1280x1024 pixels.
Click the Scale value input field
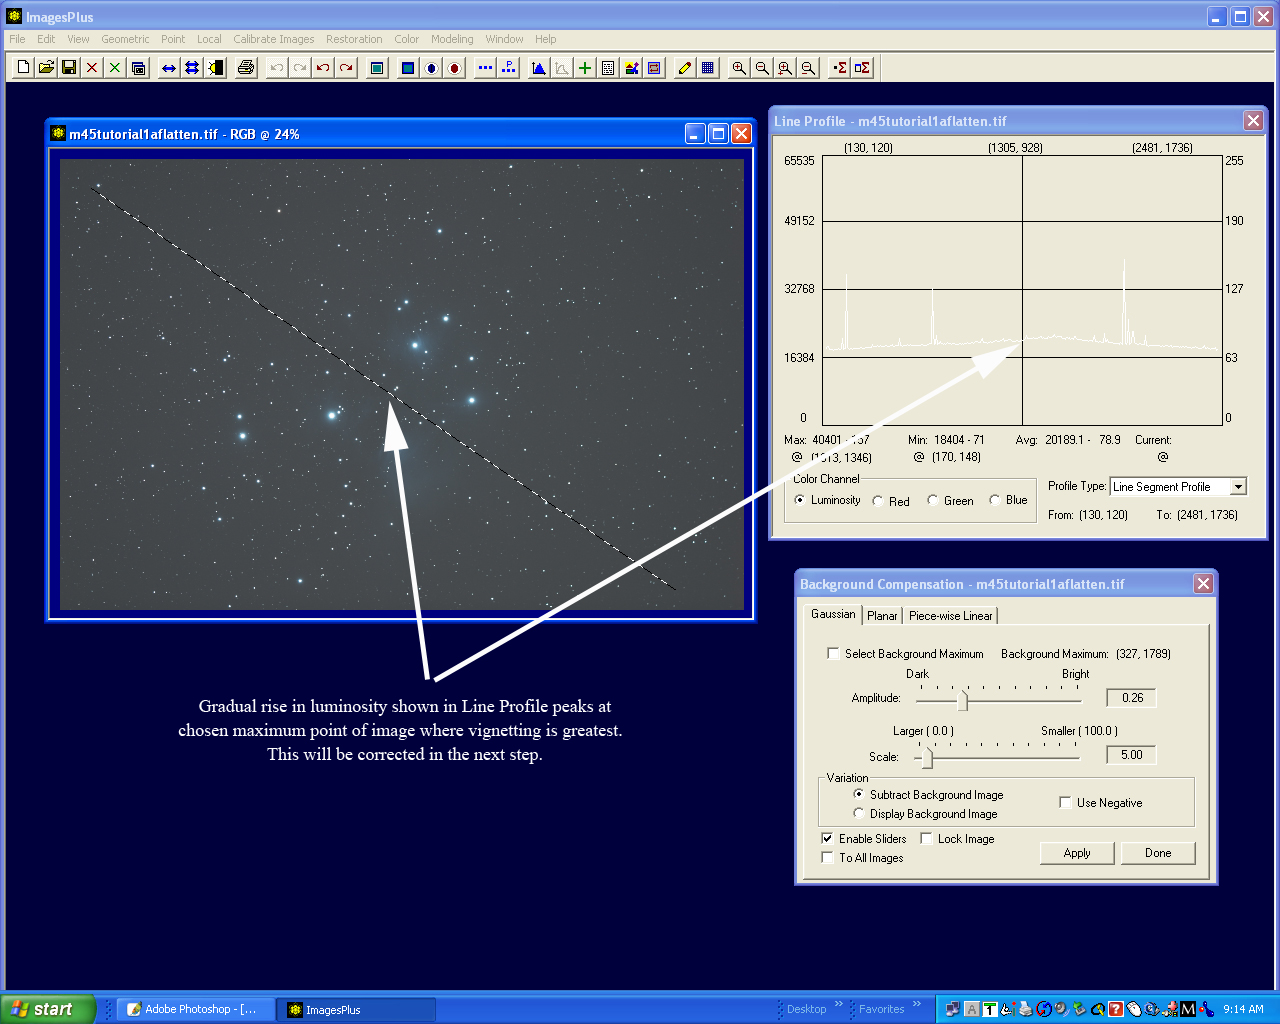click(x=1131, y=755)
